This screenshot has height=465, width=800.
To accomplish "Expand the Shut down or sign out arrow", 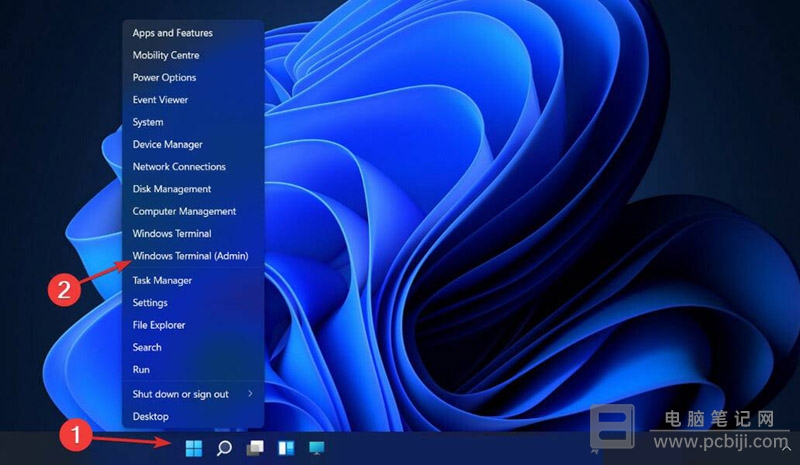I will pos(250,394).
